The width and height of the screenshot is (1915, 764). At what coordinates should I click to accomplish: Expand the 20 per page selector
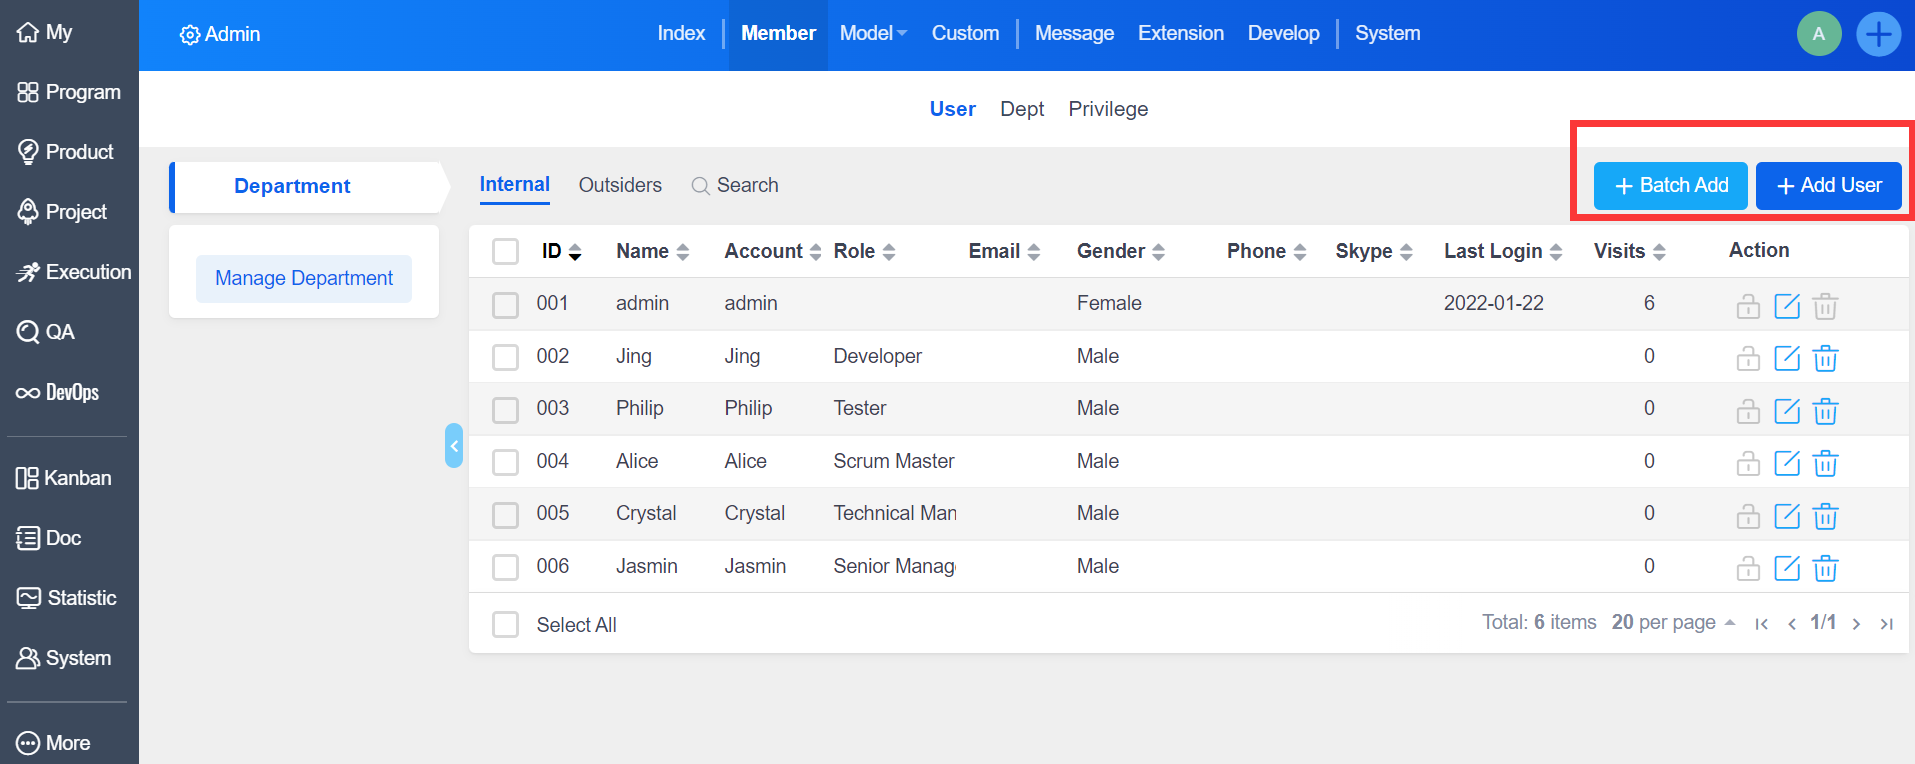click(1672, 623)
